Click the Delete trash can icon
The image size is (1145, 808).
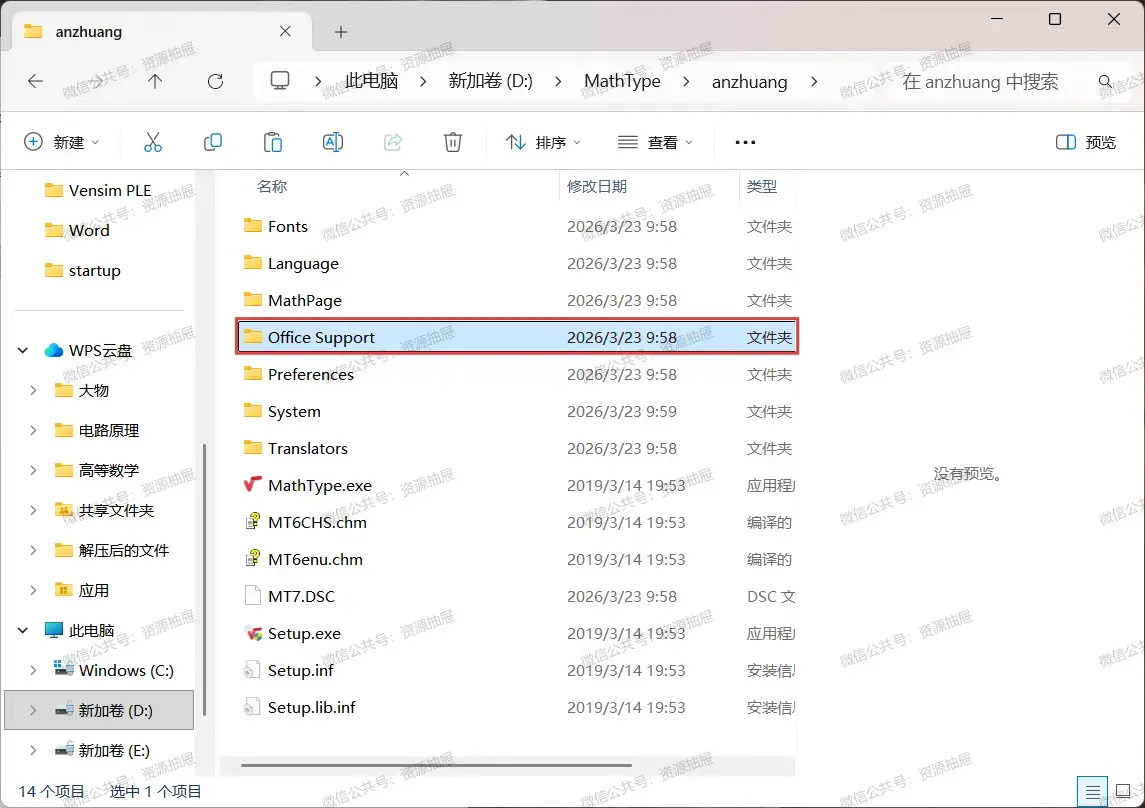click(x=453, y=142)
